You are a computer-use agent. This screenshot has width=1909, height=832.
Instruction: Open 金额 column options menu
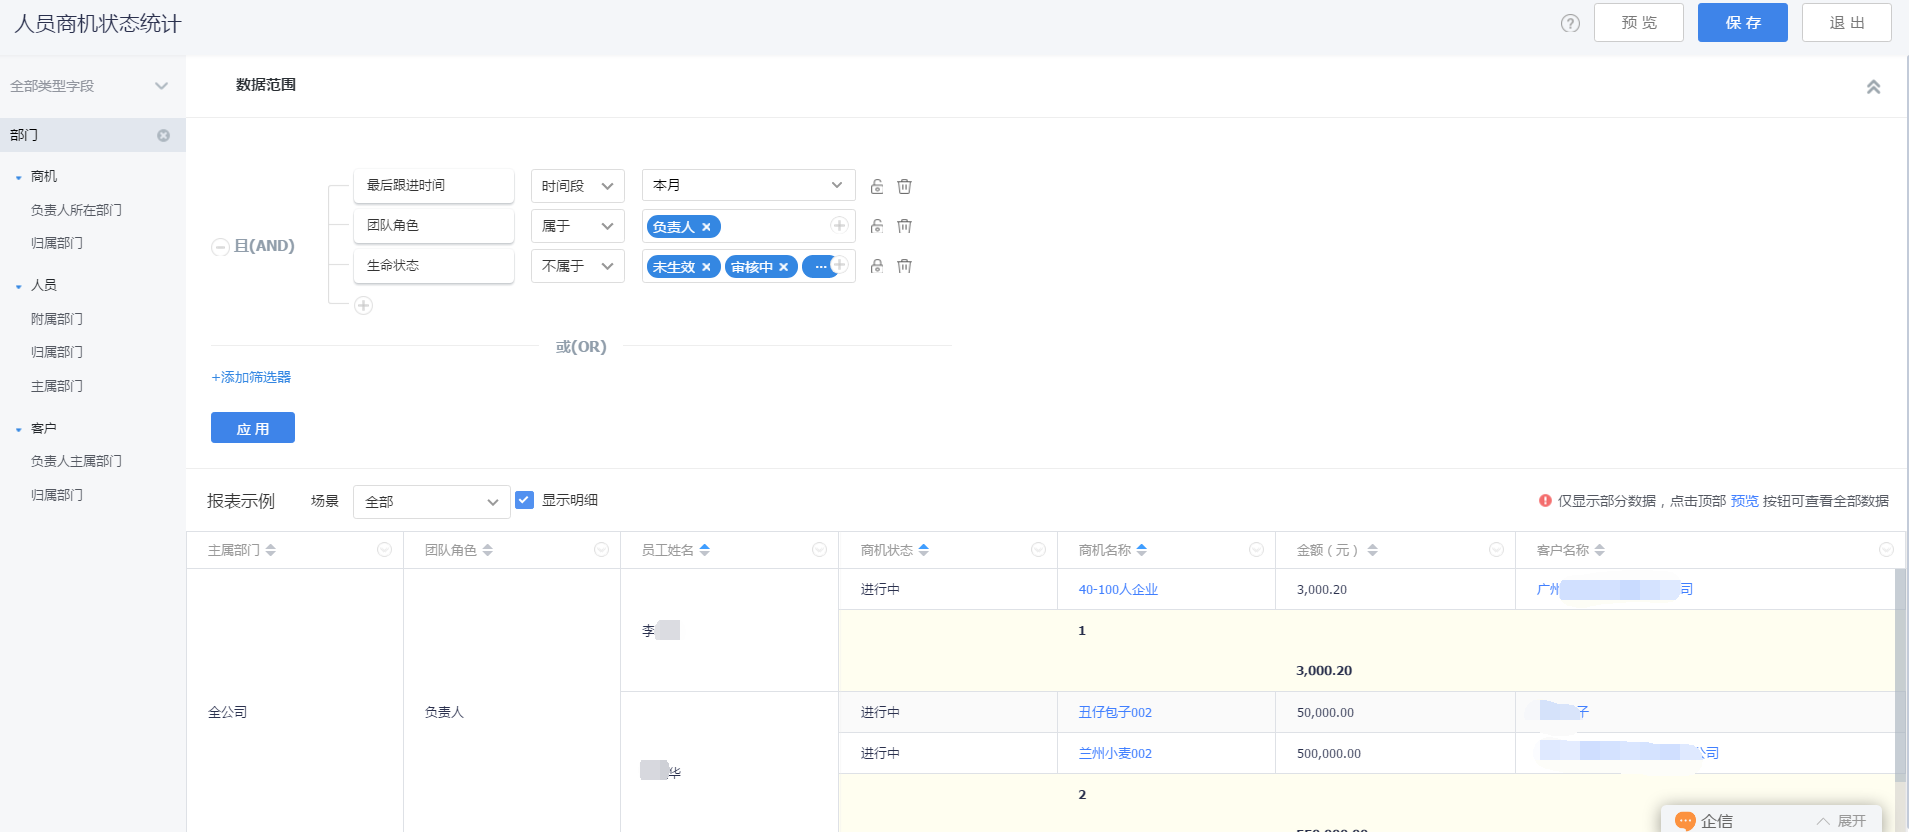point(1496,550)
